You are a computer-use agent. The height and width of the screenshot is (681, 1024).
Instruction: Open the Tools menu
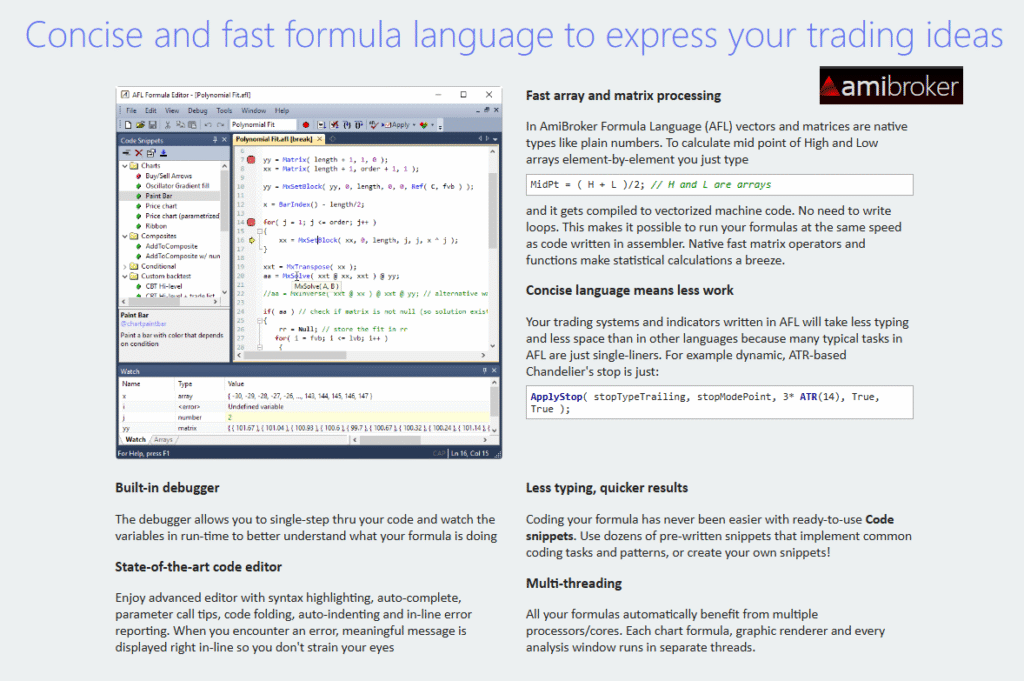click(x=224, y=110)
